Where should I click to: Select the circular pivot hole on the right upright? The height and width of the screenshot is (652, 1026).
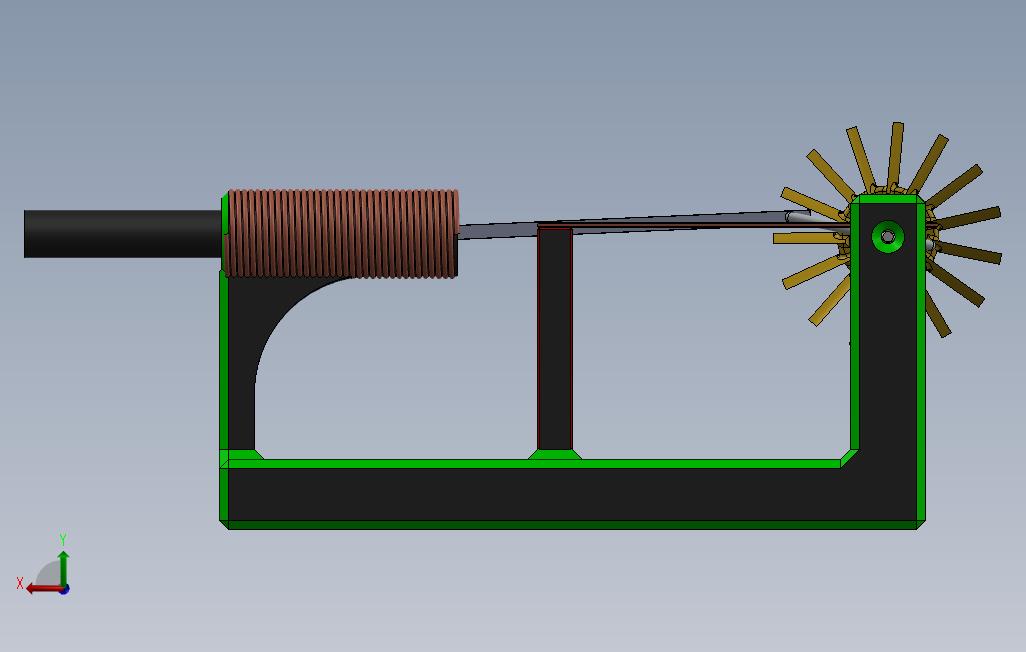tap(888, 236)
